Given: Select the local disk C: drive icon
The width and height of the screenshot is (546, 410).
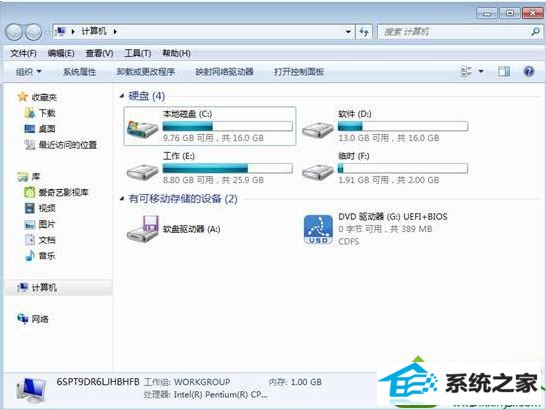Looking at the screenshot, I should tap(142, 129).
